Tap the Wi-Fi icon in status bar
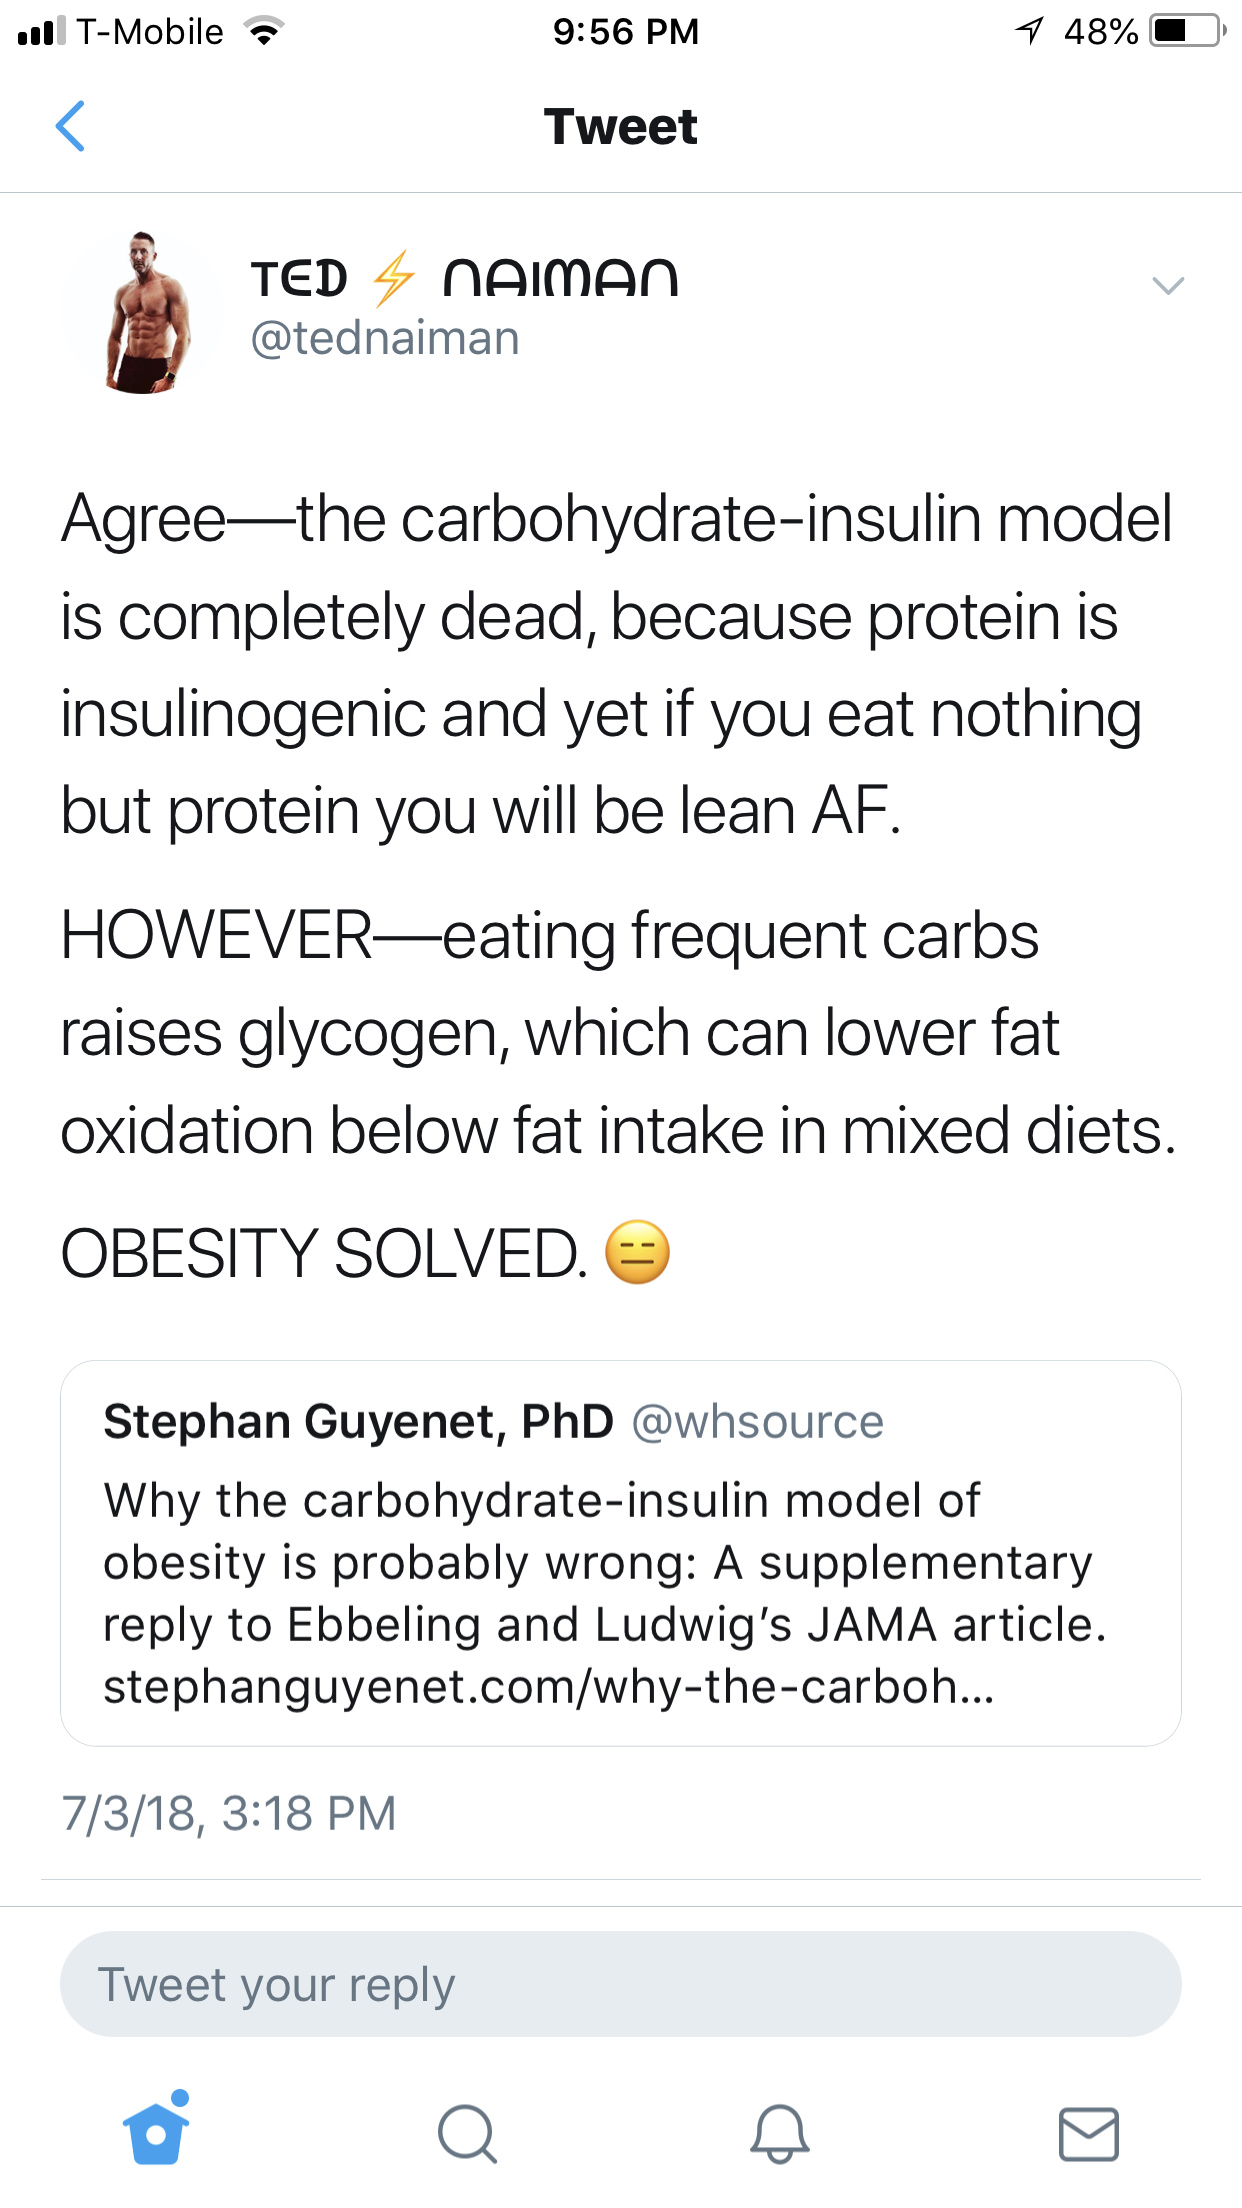 click(x=265, y=32)
